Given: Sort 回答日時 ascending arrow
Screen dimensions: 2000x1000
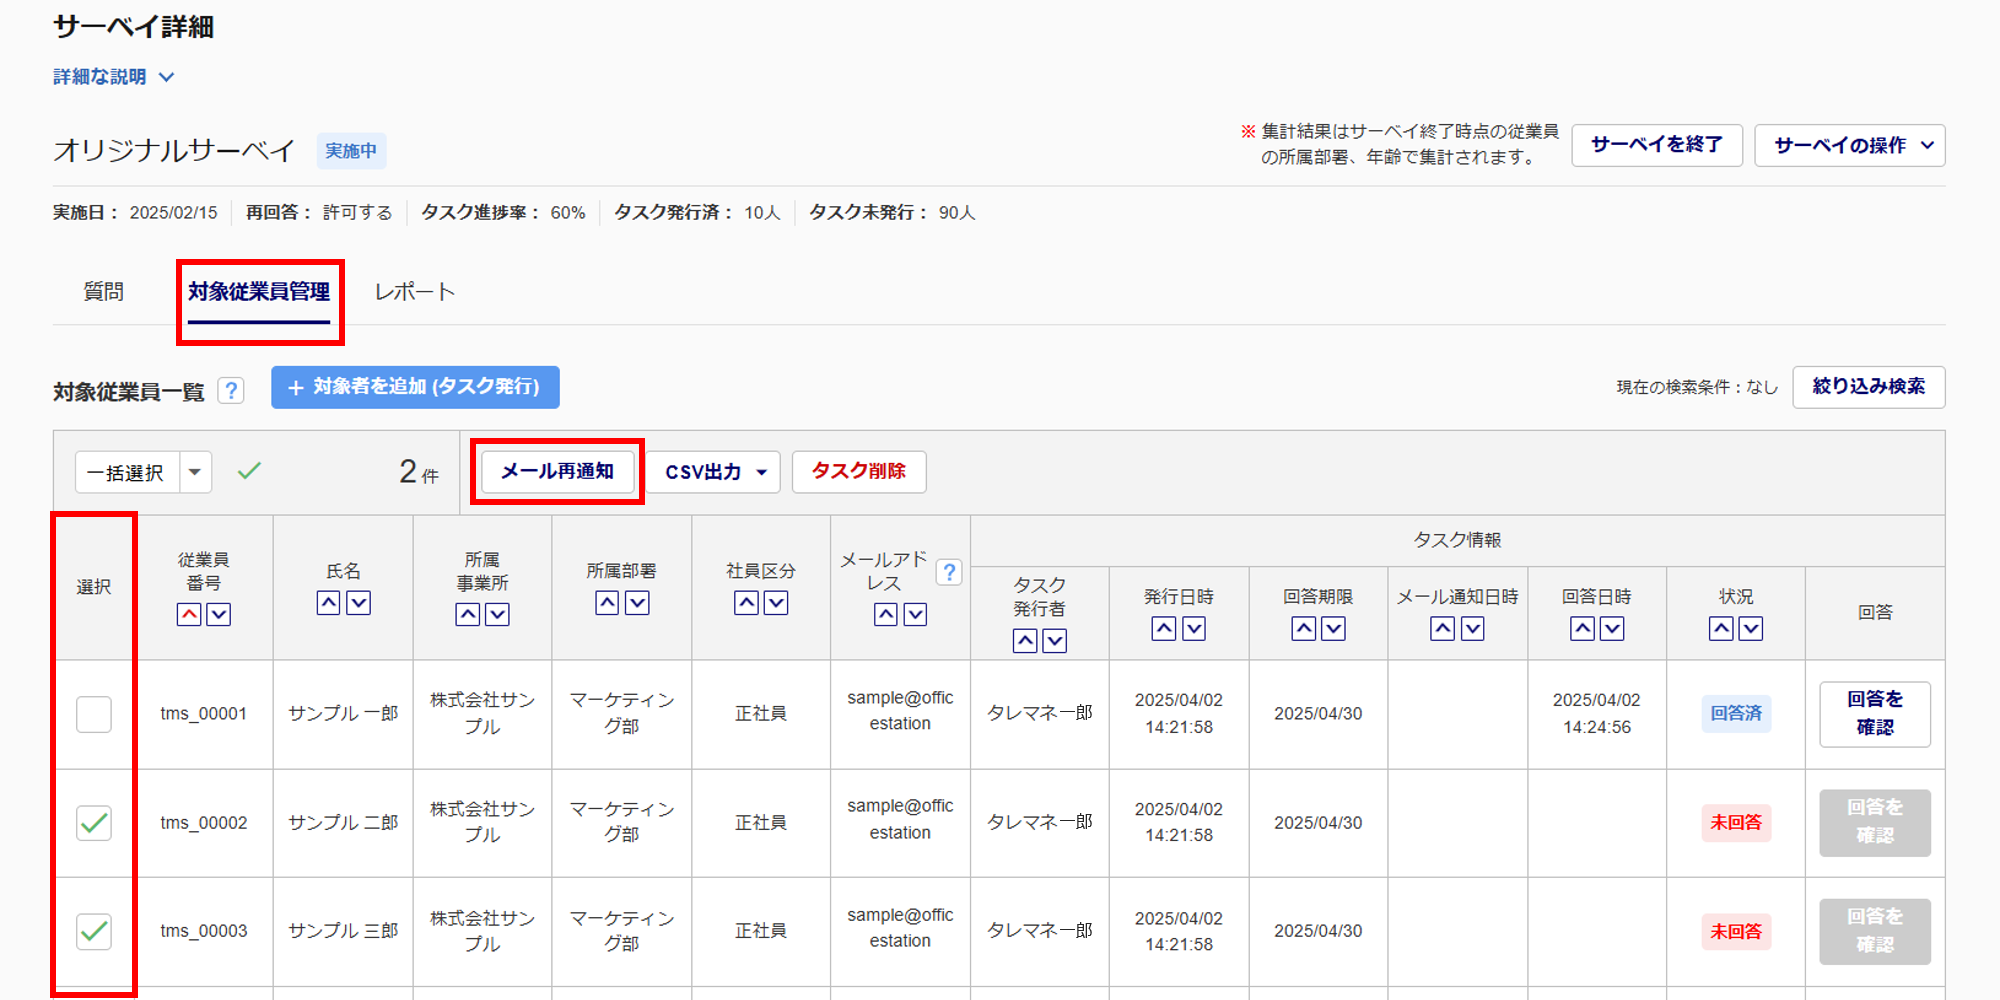Looking at the screenshot, I should click(x=1582, y=628).
